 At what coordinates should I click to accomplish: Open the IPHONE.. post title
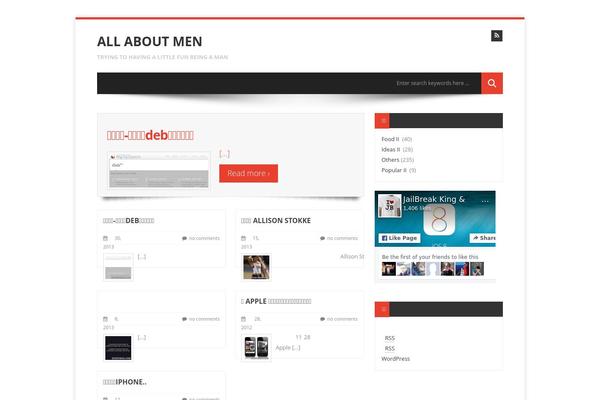125,382
